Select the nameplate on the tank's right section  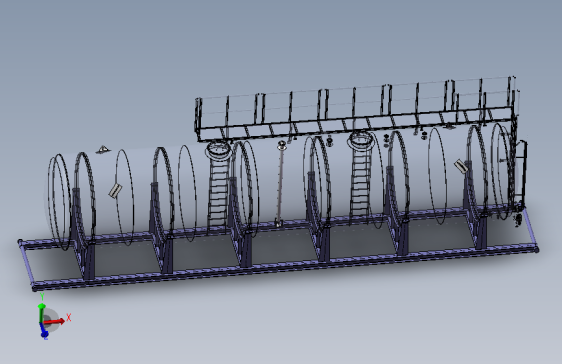click(461, 166)
